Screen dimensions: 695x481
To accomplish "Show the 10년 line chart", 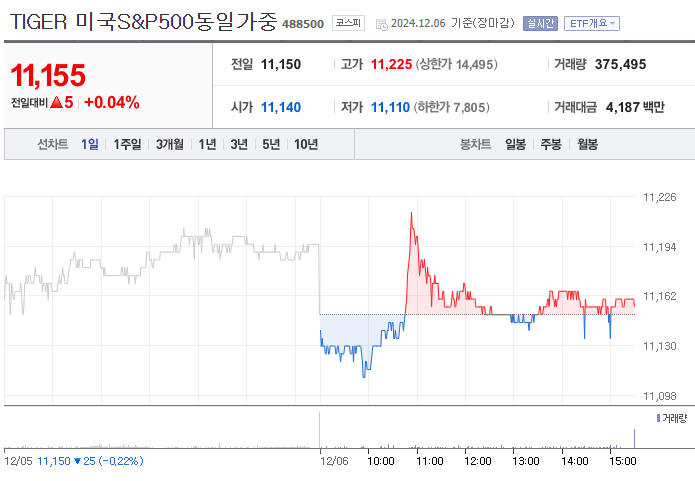I will [306, 144].
